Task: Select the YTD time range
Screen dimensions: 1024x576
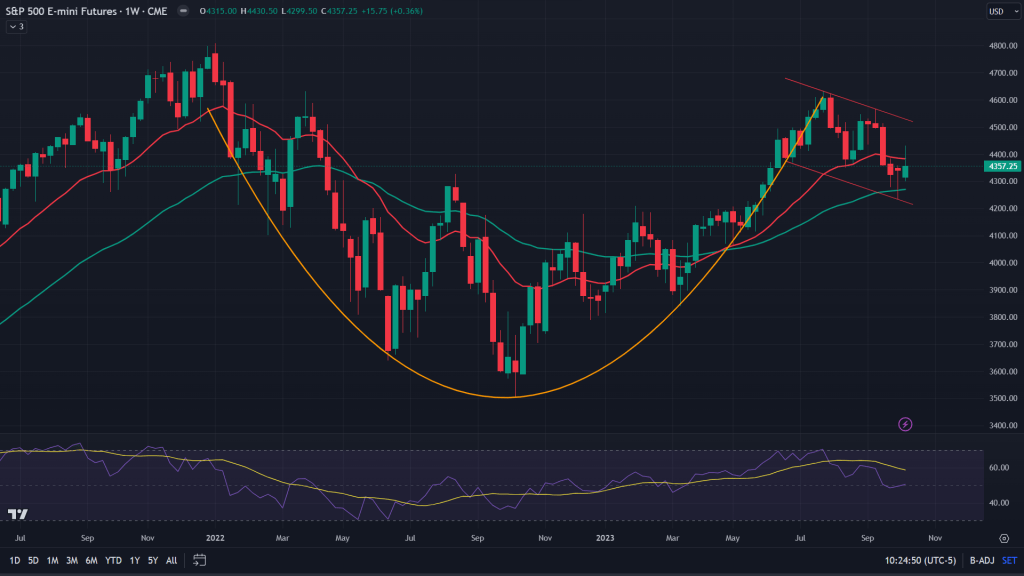Action: click(112, 560)
